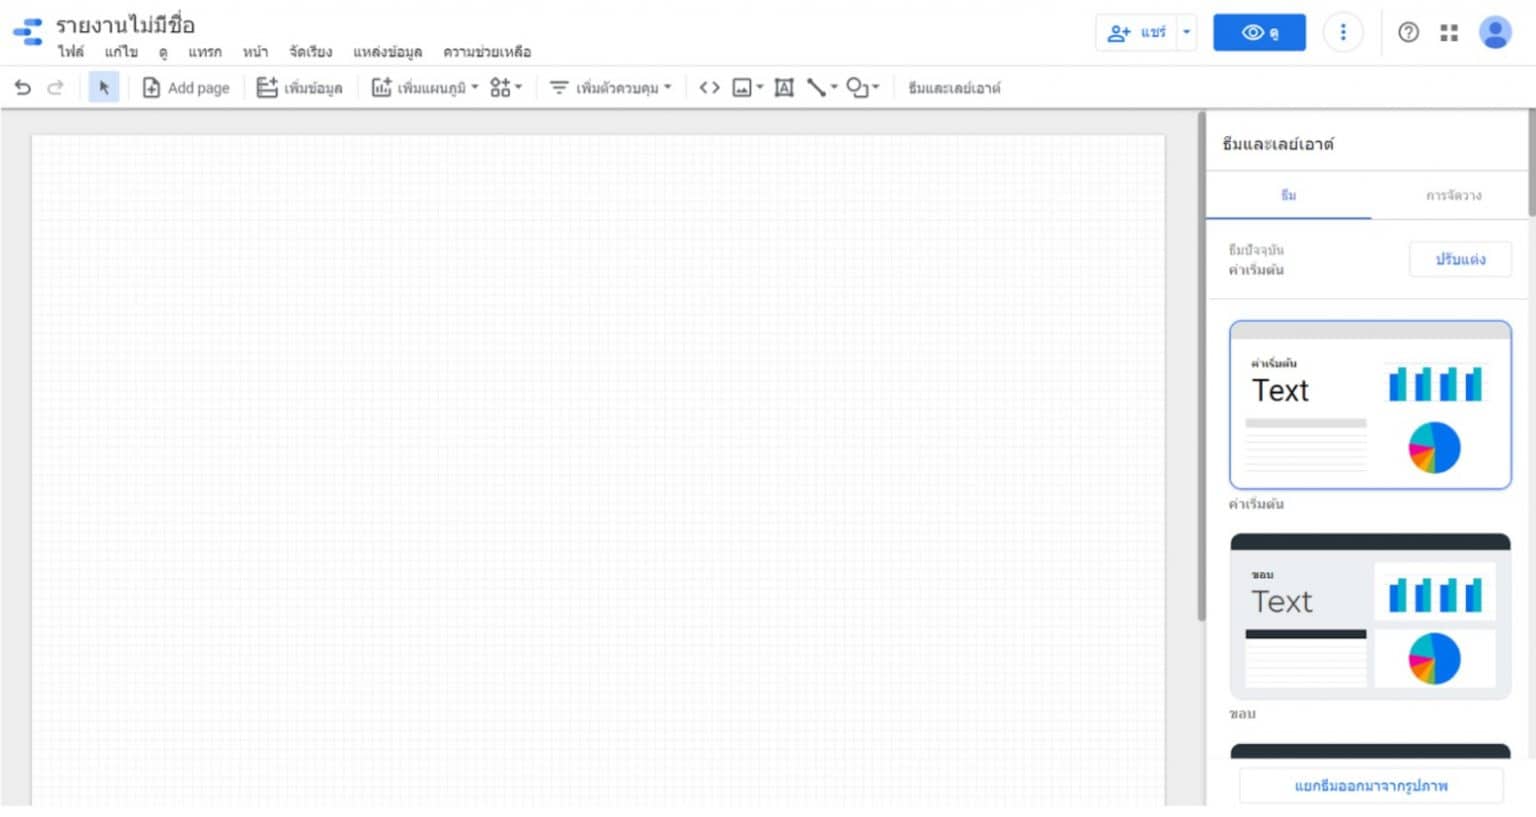Undo the last action
Screen dimensions: 1536x817
click(x=22, y=88)
